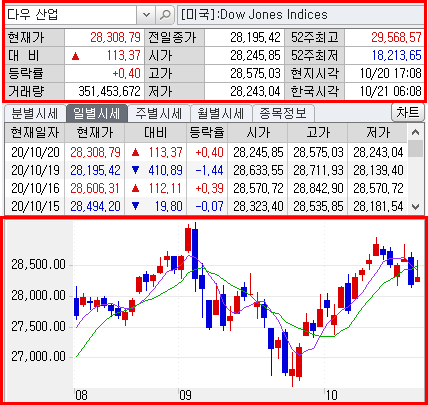
Task: Click the 현재일자 column header
Action: click(35, 133)
